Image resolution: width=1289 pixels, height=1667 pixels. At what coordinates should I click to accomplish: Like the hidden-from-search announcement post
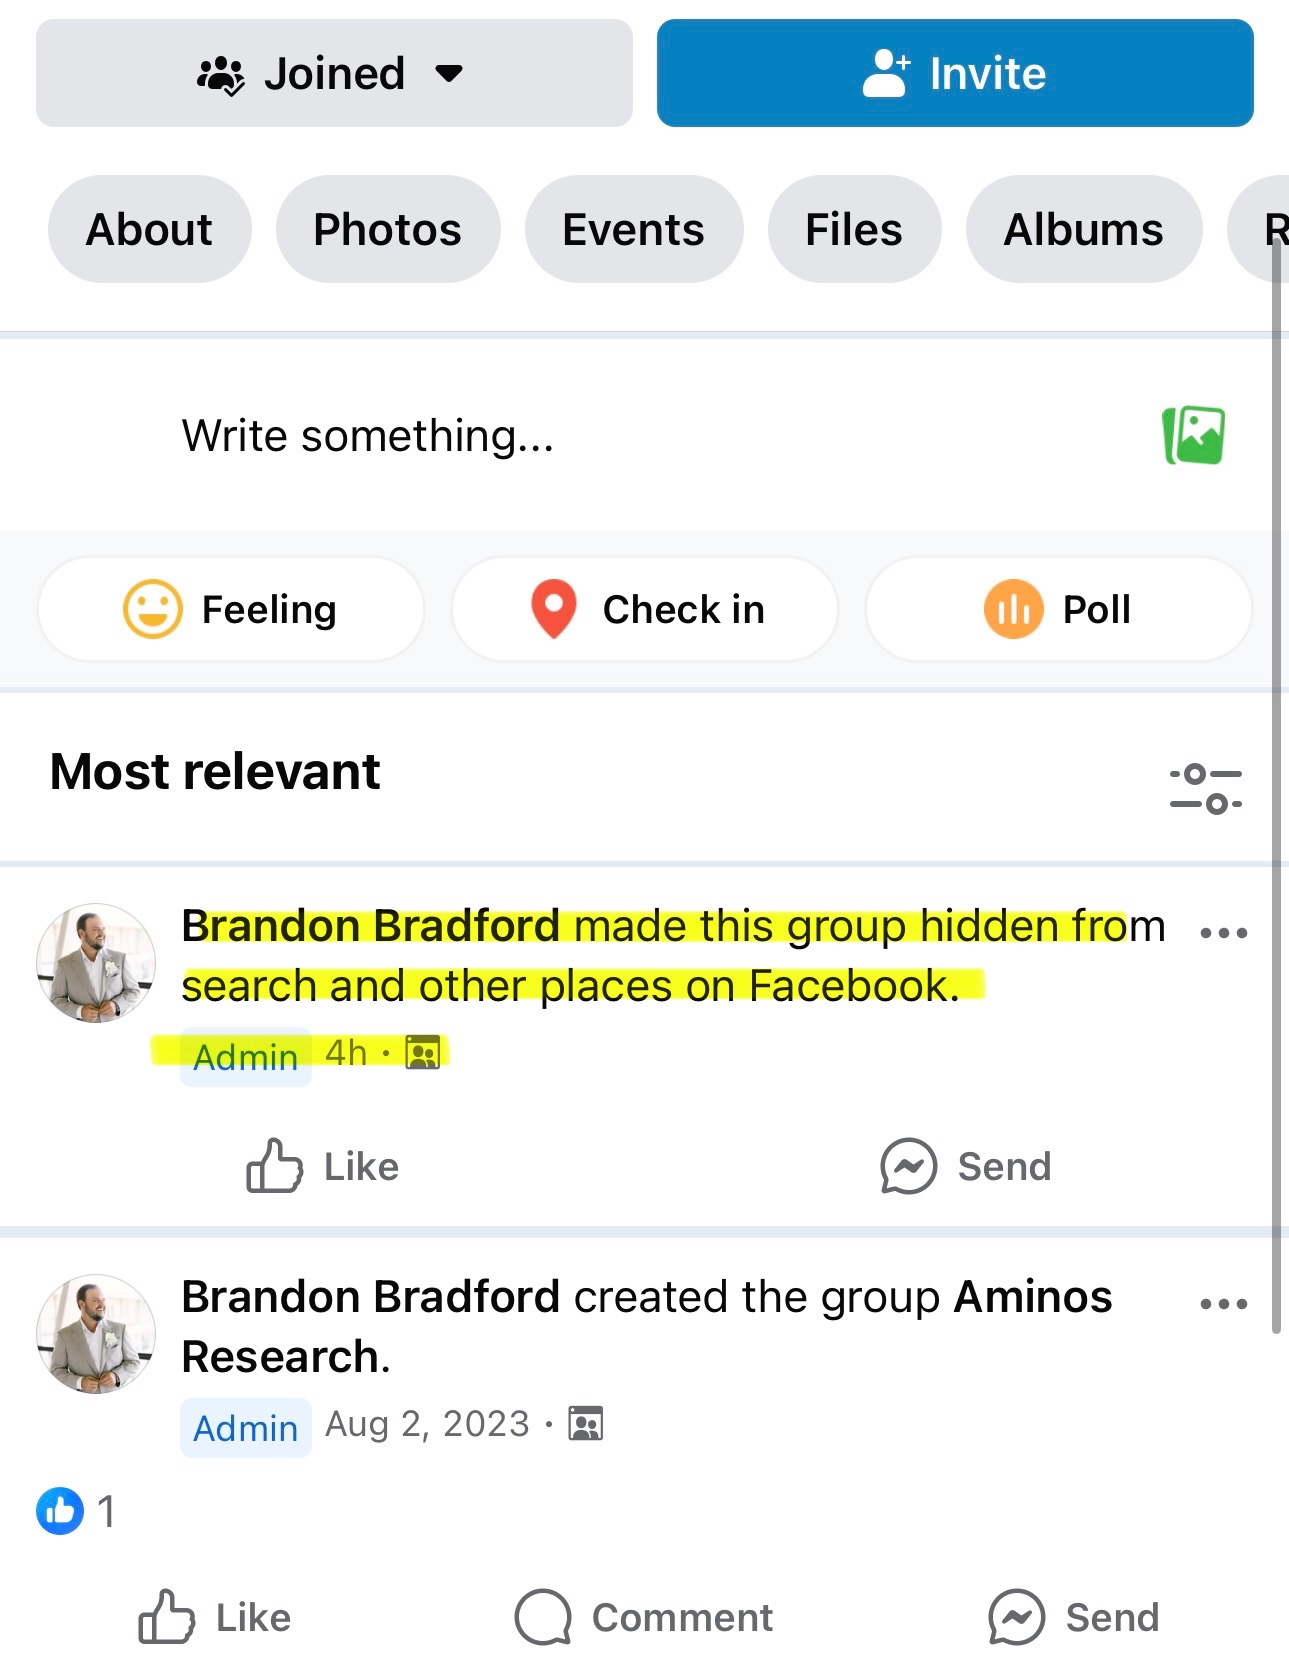322,1166
